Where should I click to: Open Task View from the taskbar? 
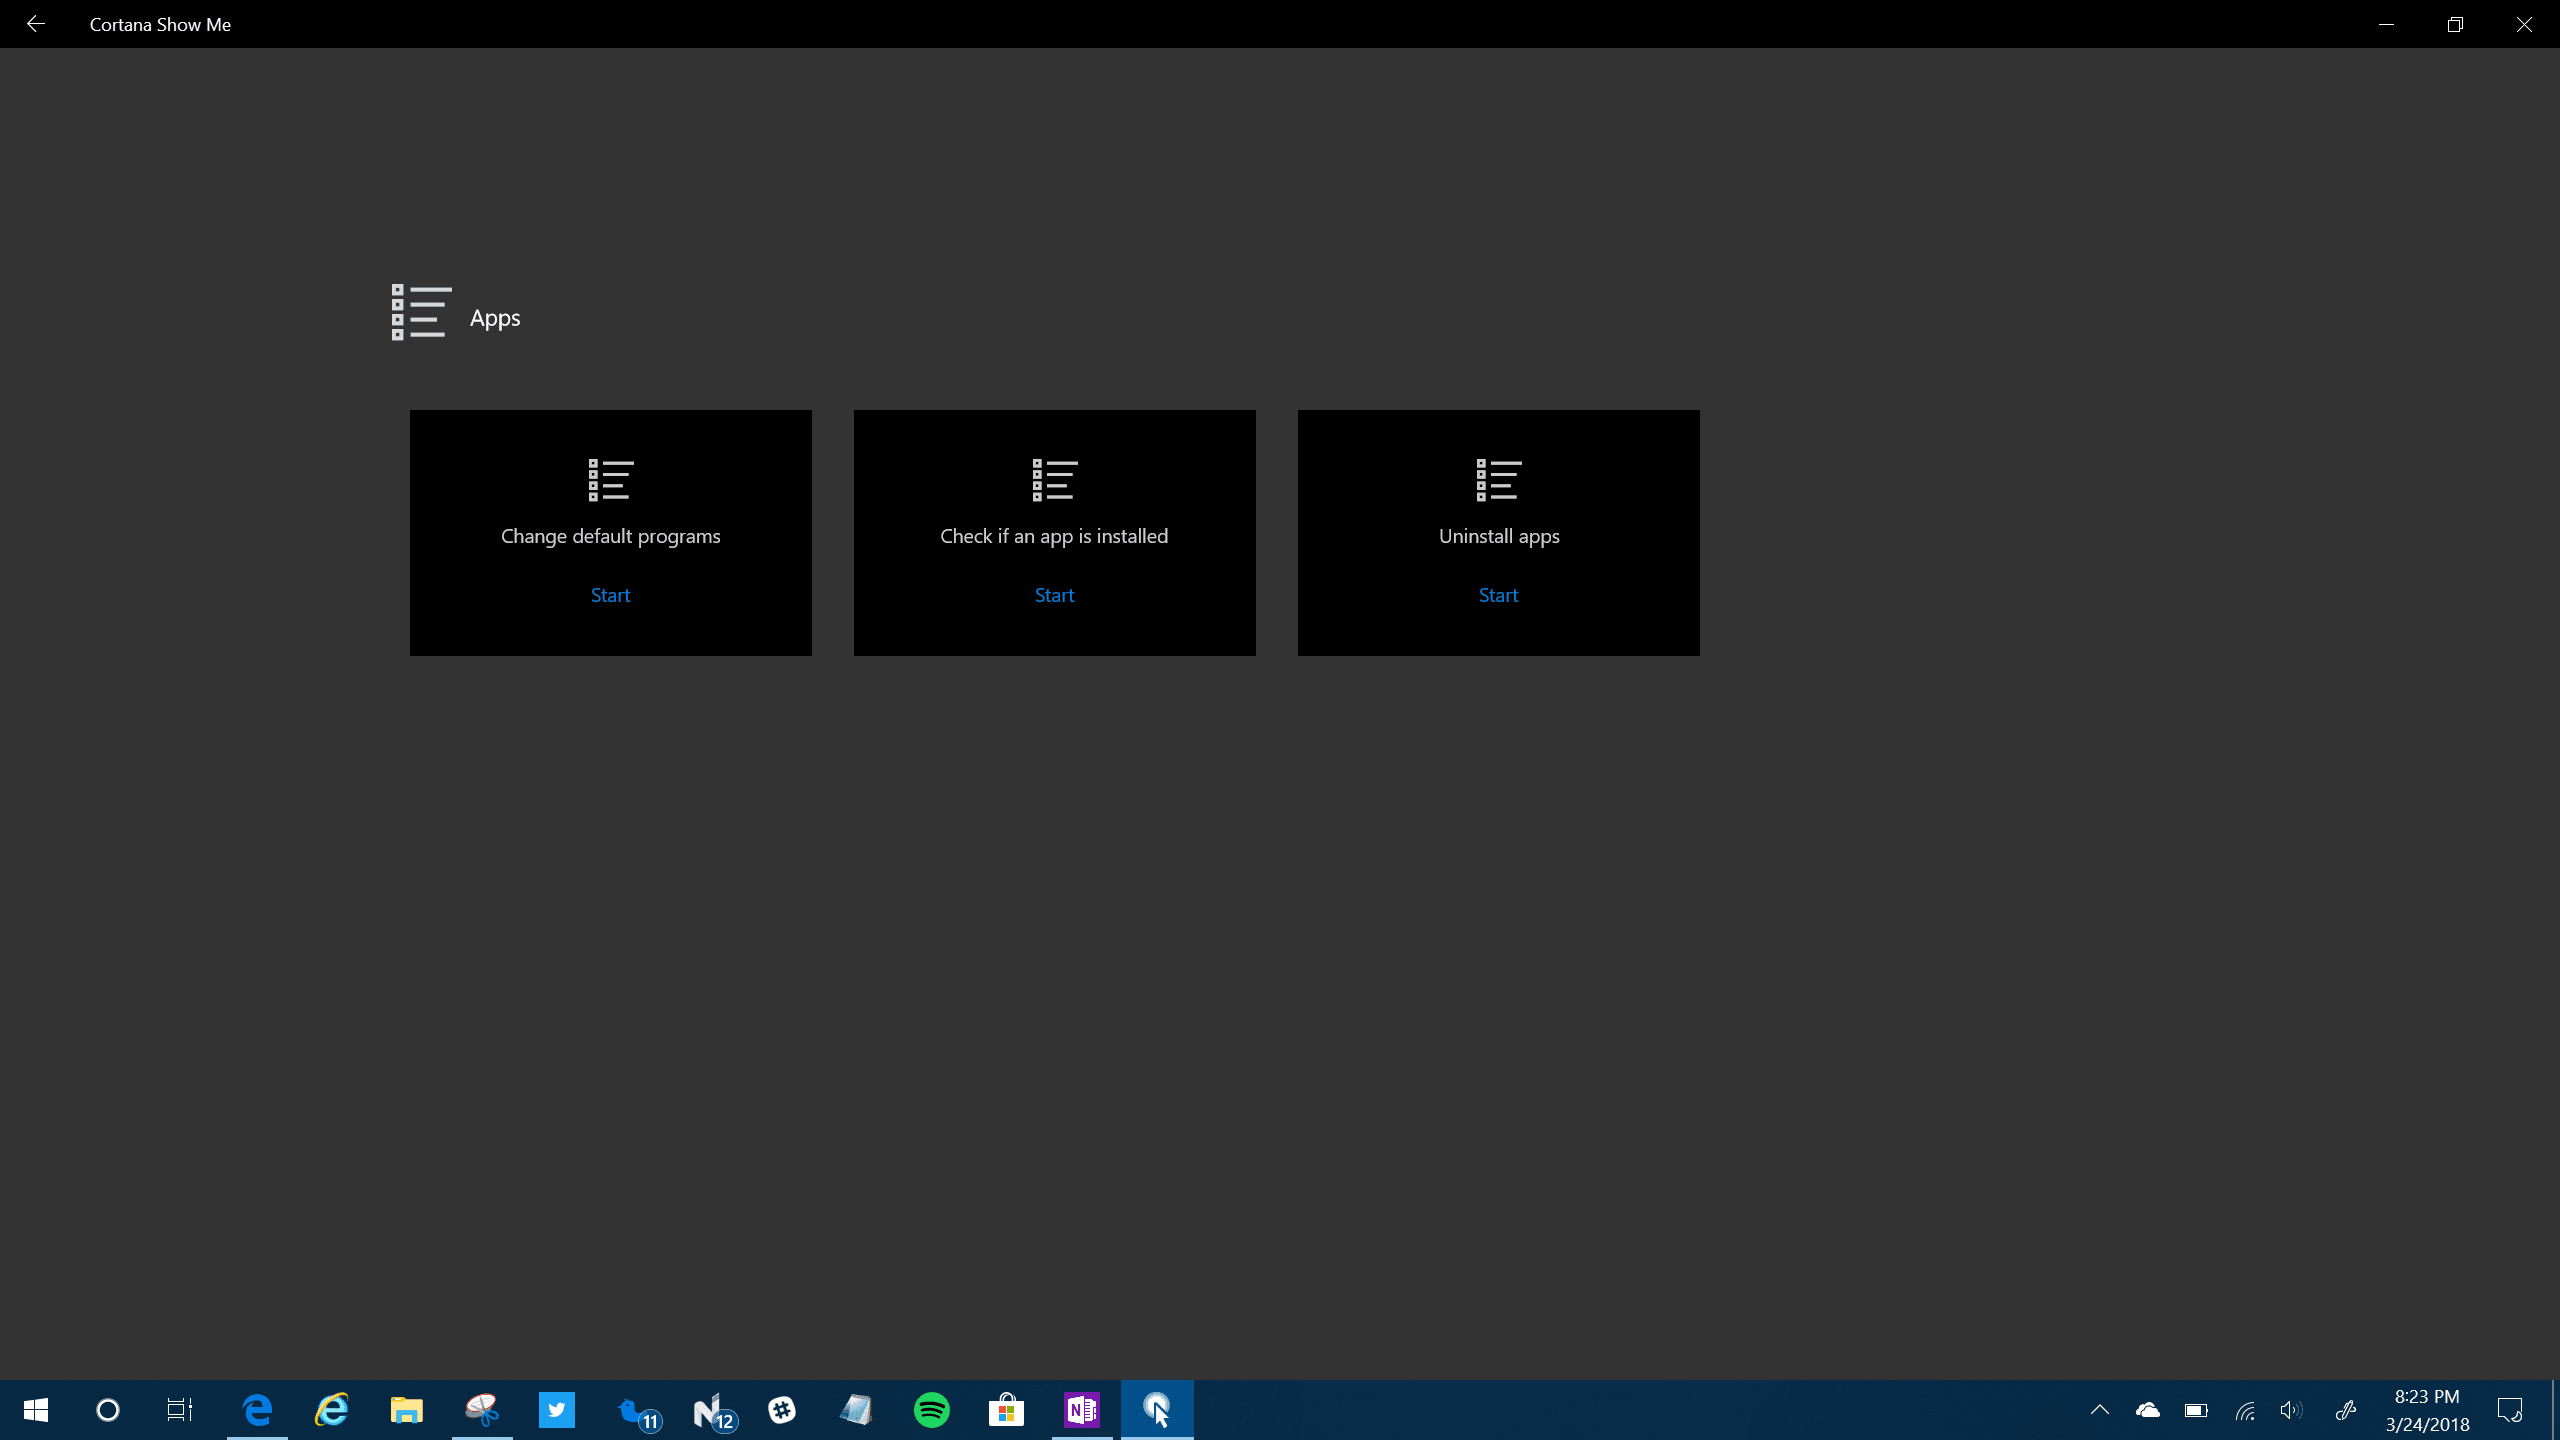180,1410
